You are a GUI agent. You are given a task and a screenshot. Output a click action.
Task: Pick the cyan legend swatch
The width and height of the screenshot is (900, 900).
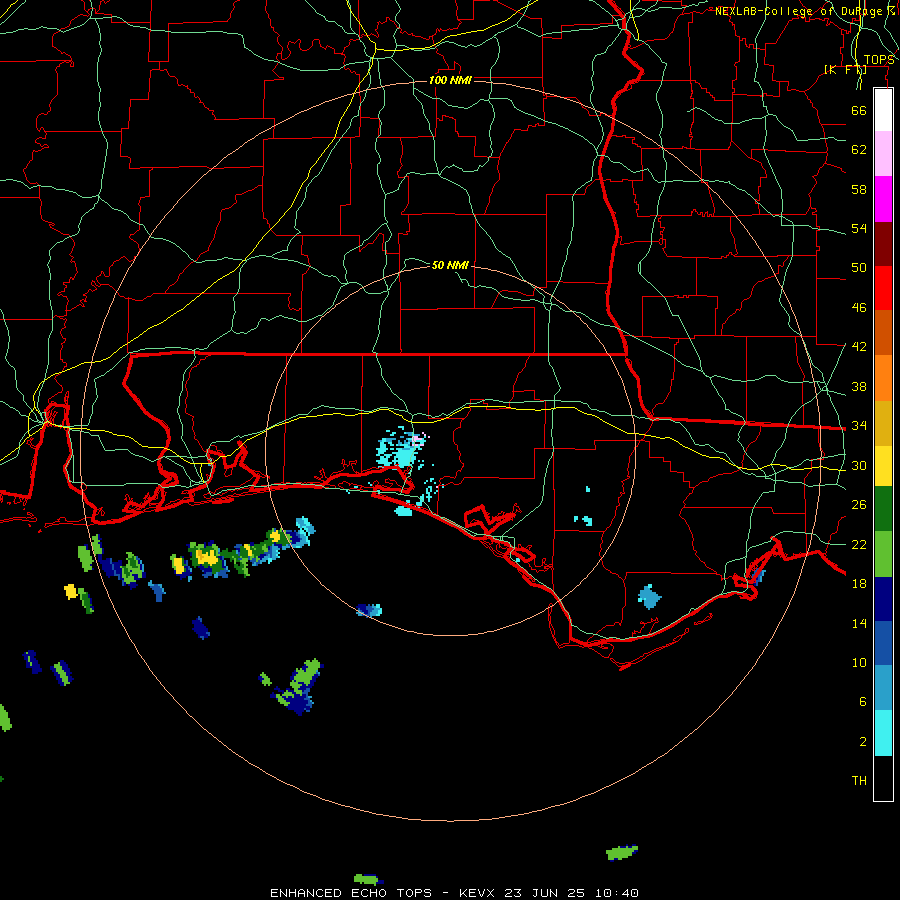point(883,733)
